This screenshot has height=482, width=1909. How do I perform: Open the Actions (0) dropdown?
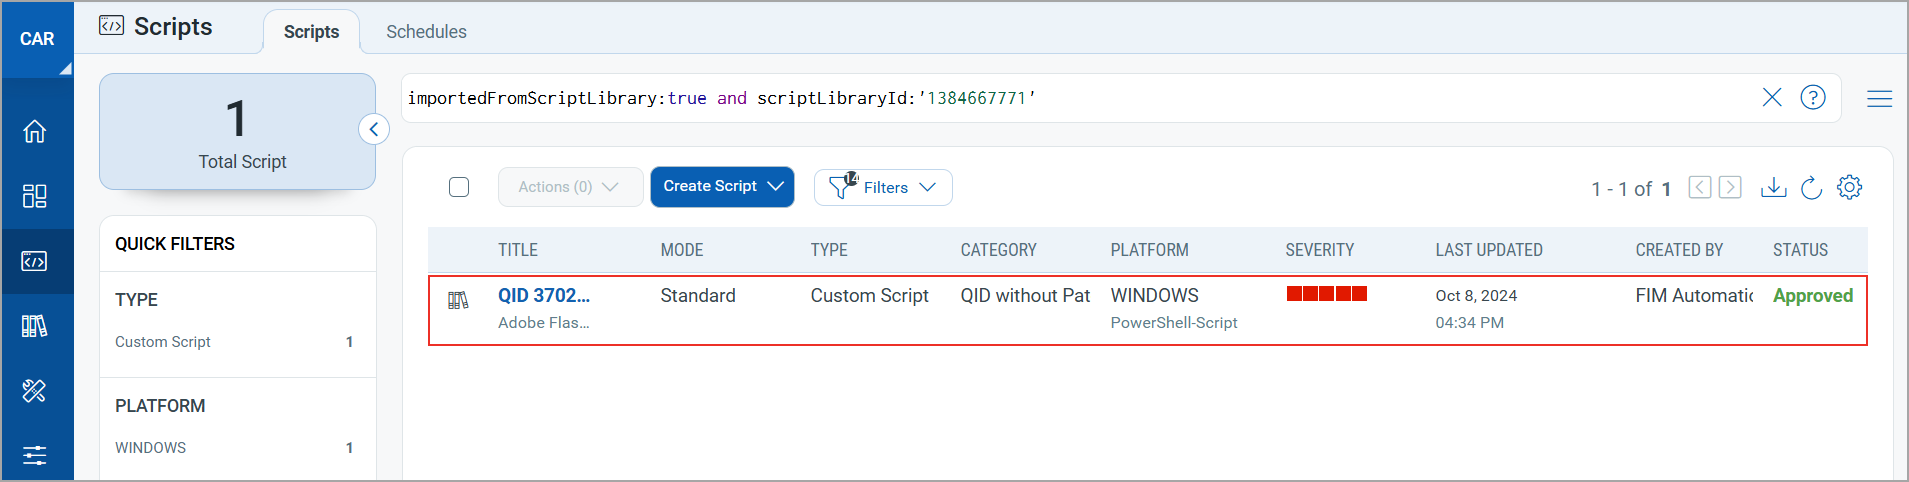point(569,187)
